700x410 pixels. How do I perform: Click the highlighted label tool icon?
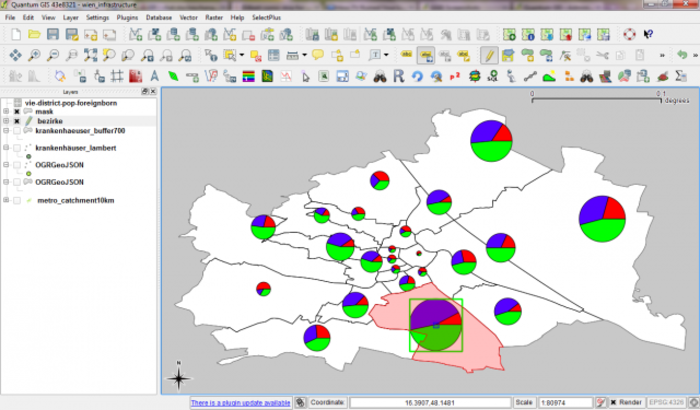(x=425, y=55)
